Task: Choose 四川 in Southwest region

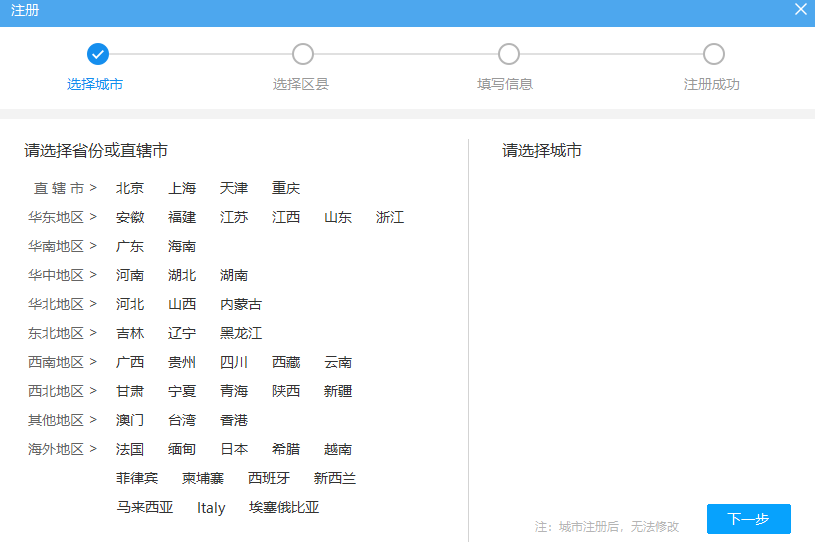Action: click(x=234, y=362)
